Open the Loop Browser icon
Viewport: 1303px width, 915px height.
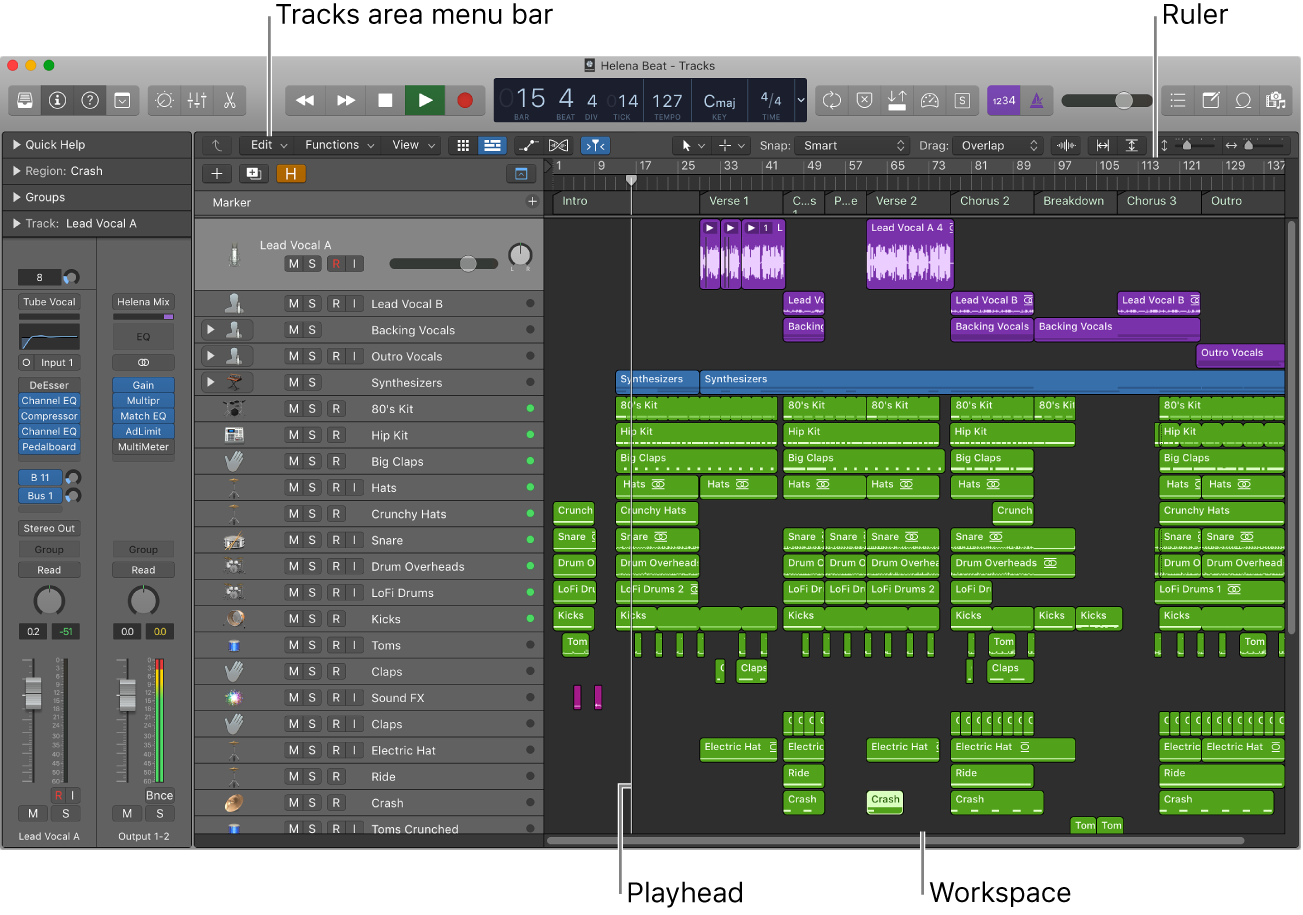(x=1243, y=100)
